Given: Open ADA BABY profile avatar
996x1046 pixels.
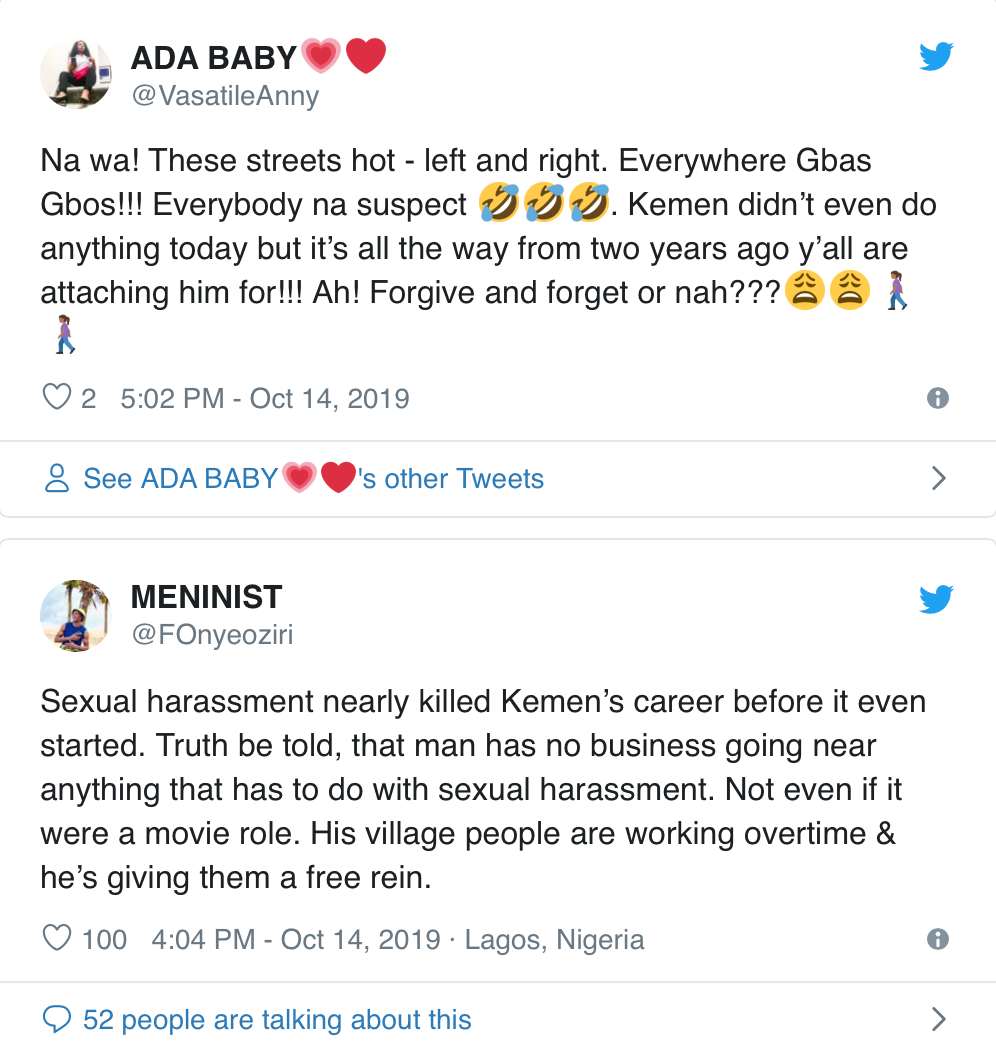Looking at the screenshot, I should [x=75, y=75].
